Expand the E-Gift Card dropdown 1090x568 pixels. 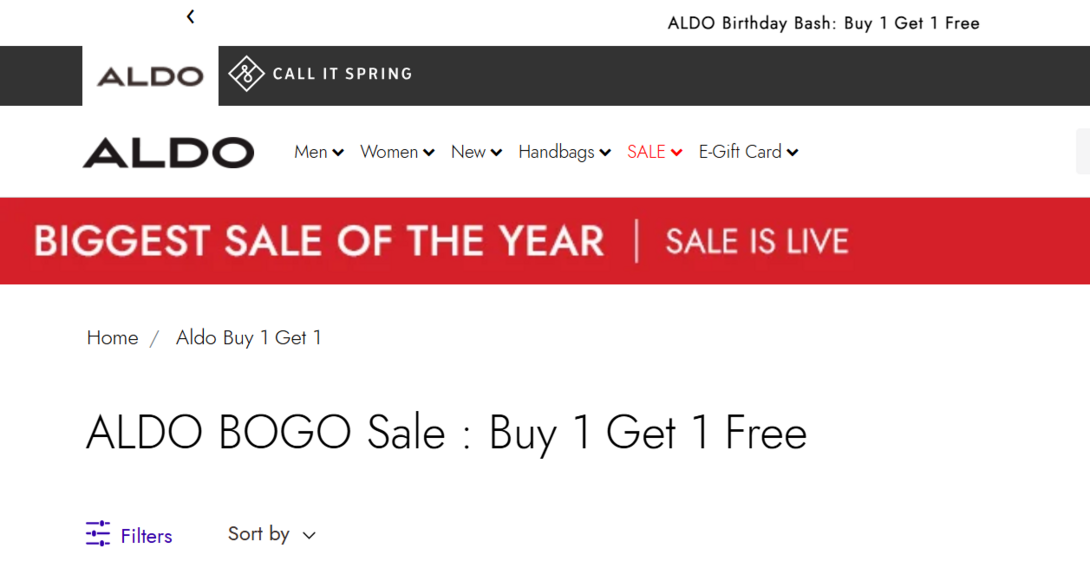pos(748,152)
